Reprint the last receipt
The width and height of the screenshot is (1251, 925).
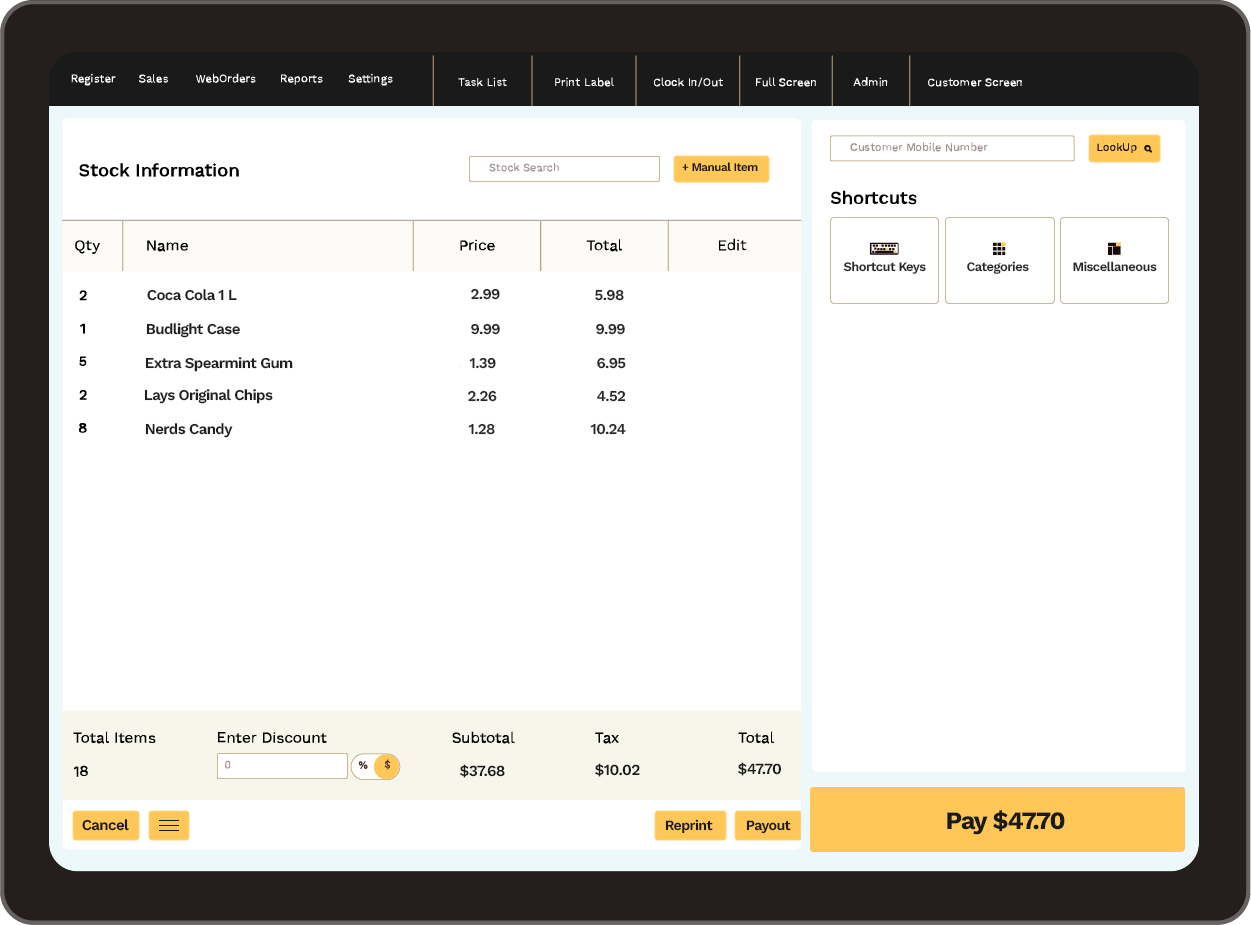[x=689, y=825]
